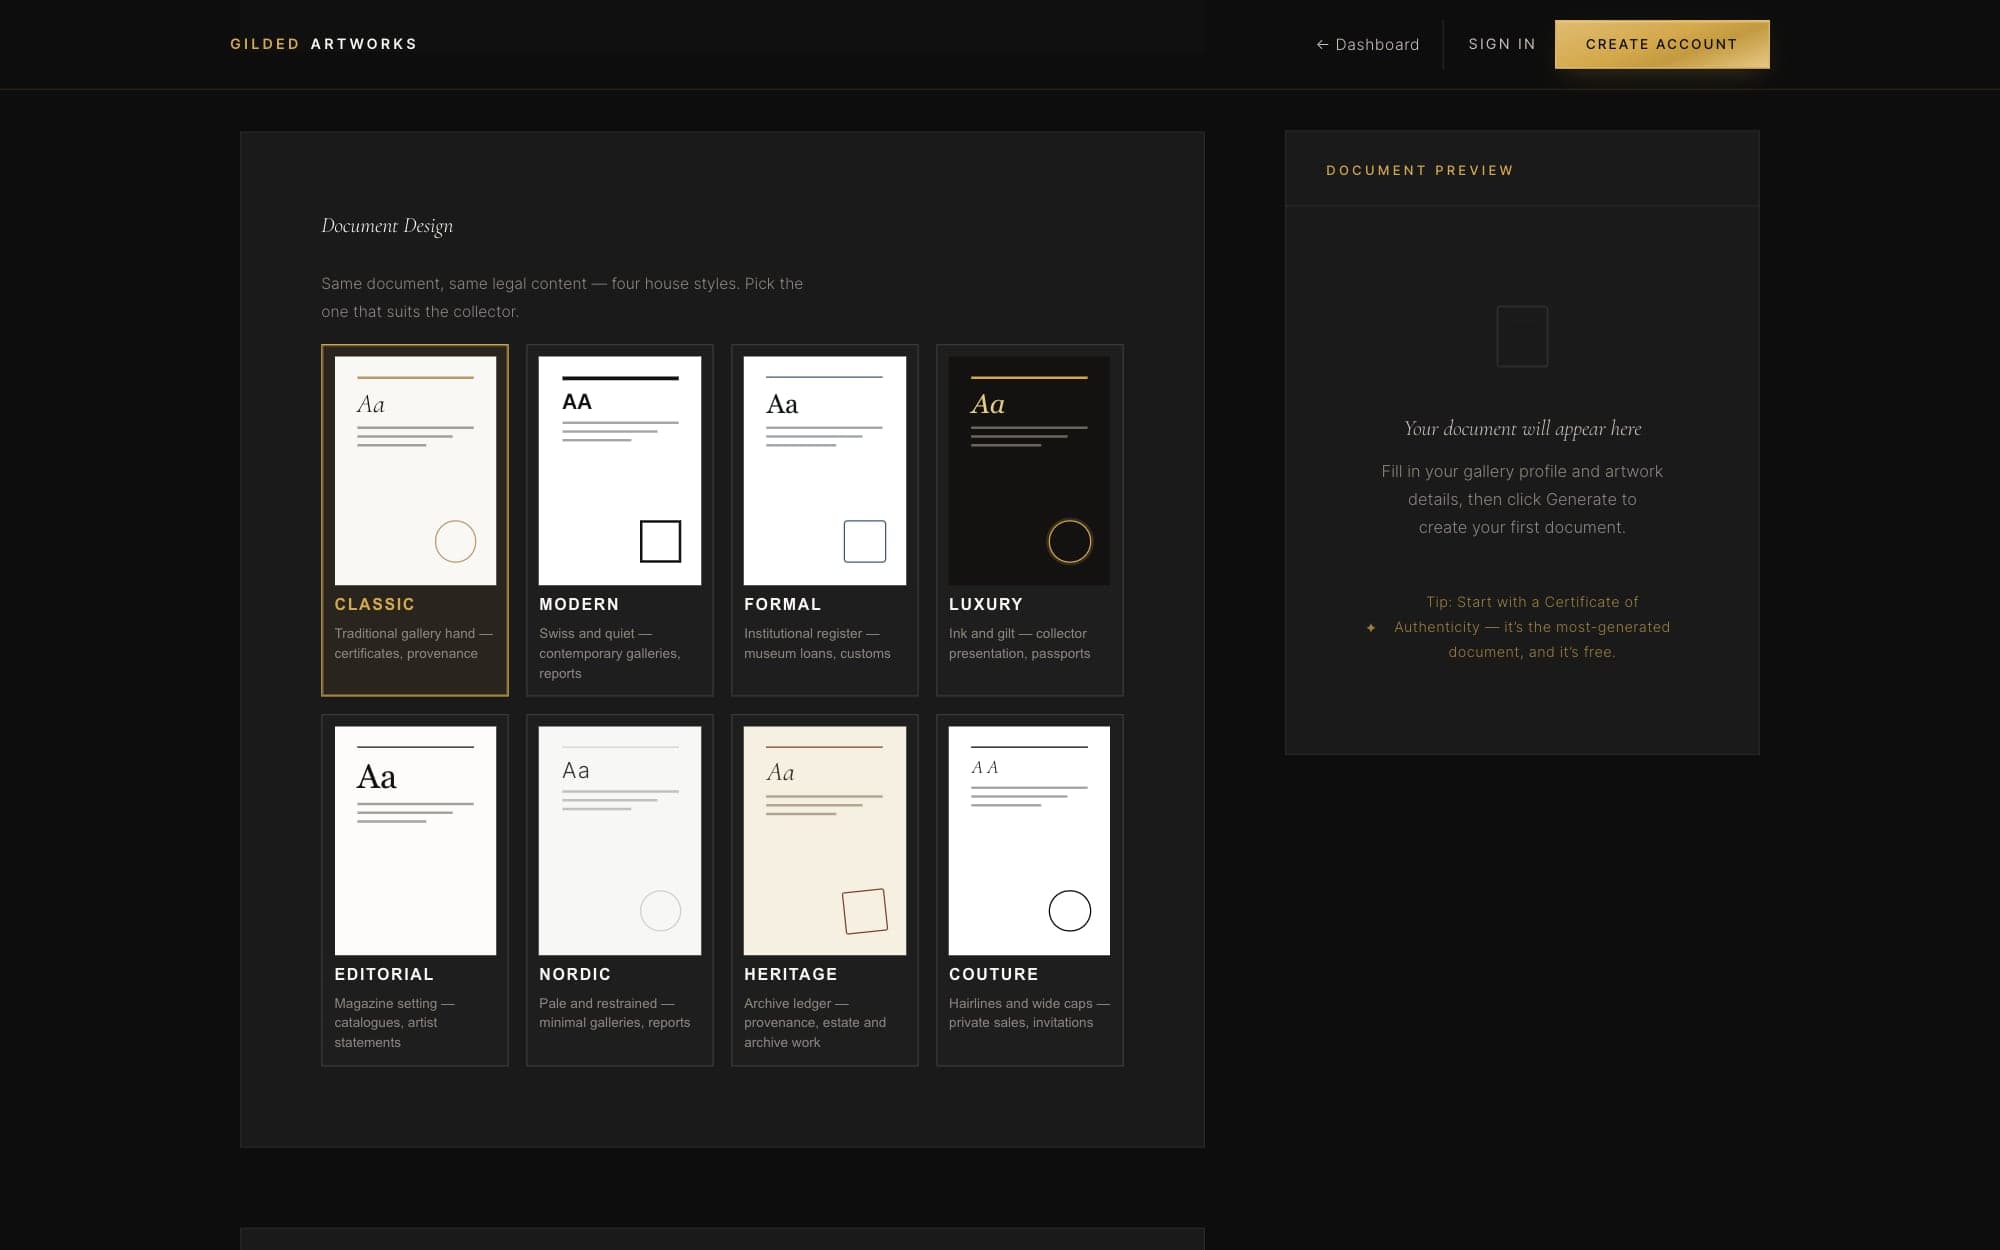Click the rounded square seal on Formal thumbnail
The width and height of the screenshot is (2000, 1250).
[865, 541]
